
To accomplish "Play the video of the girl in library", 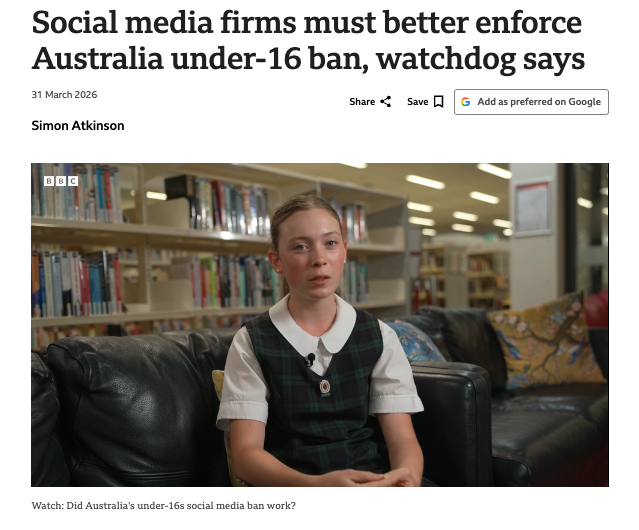I will [x=320, y=325].
